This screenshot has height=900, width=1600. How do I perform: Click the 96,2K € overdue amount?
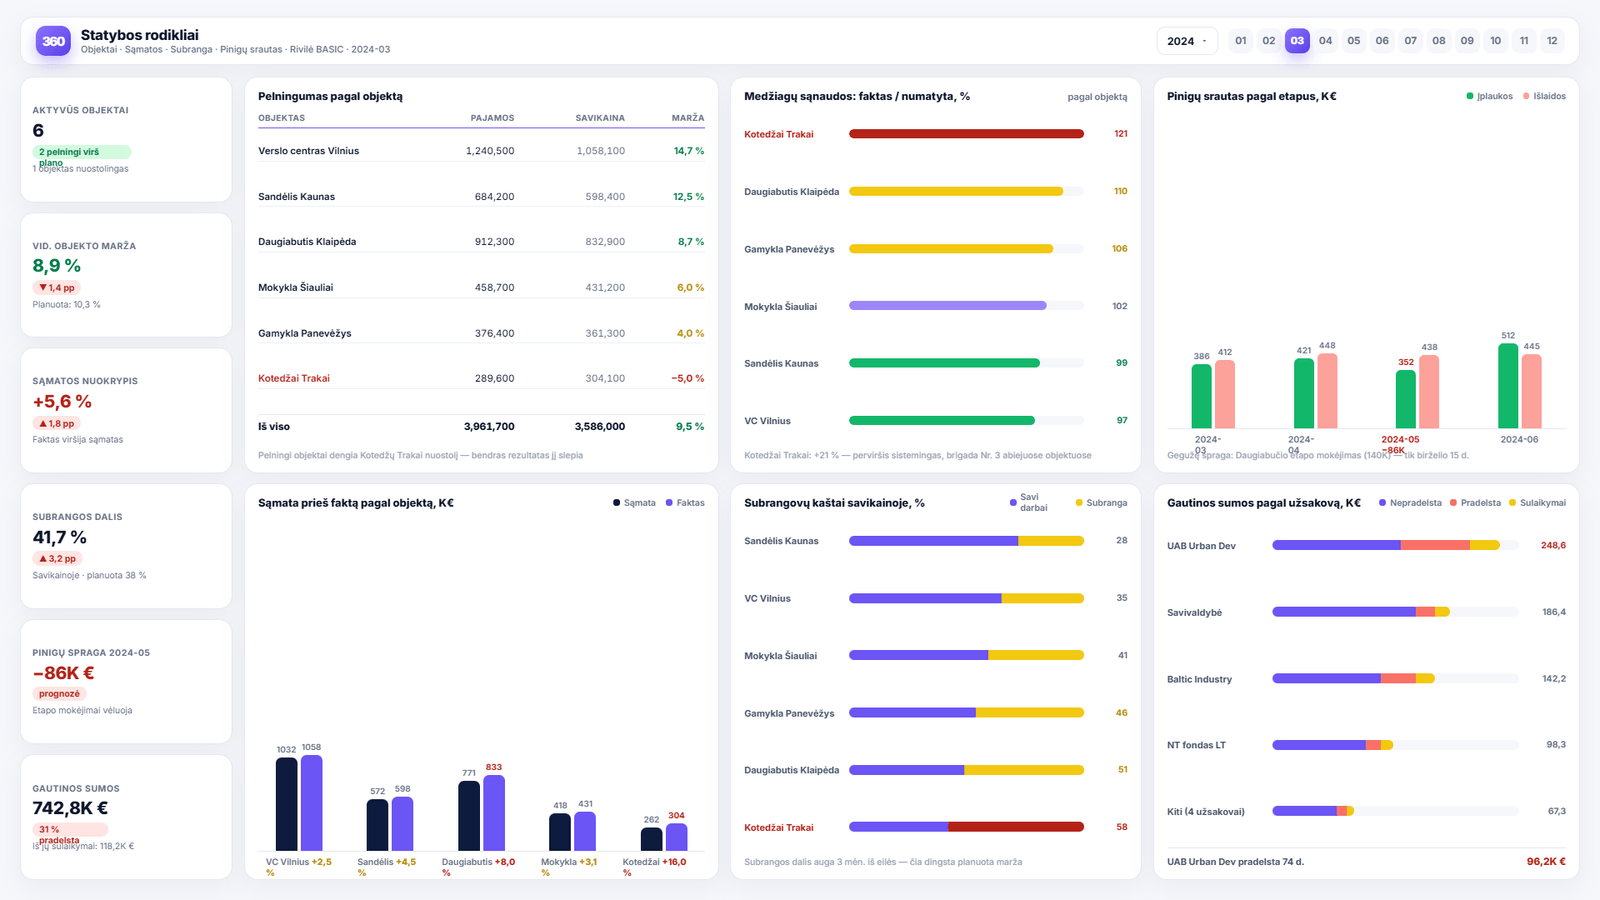(1546, 862)
